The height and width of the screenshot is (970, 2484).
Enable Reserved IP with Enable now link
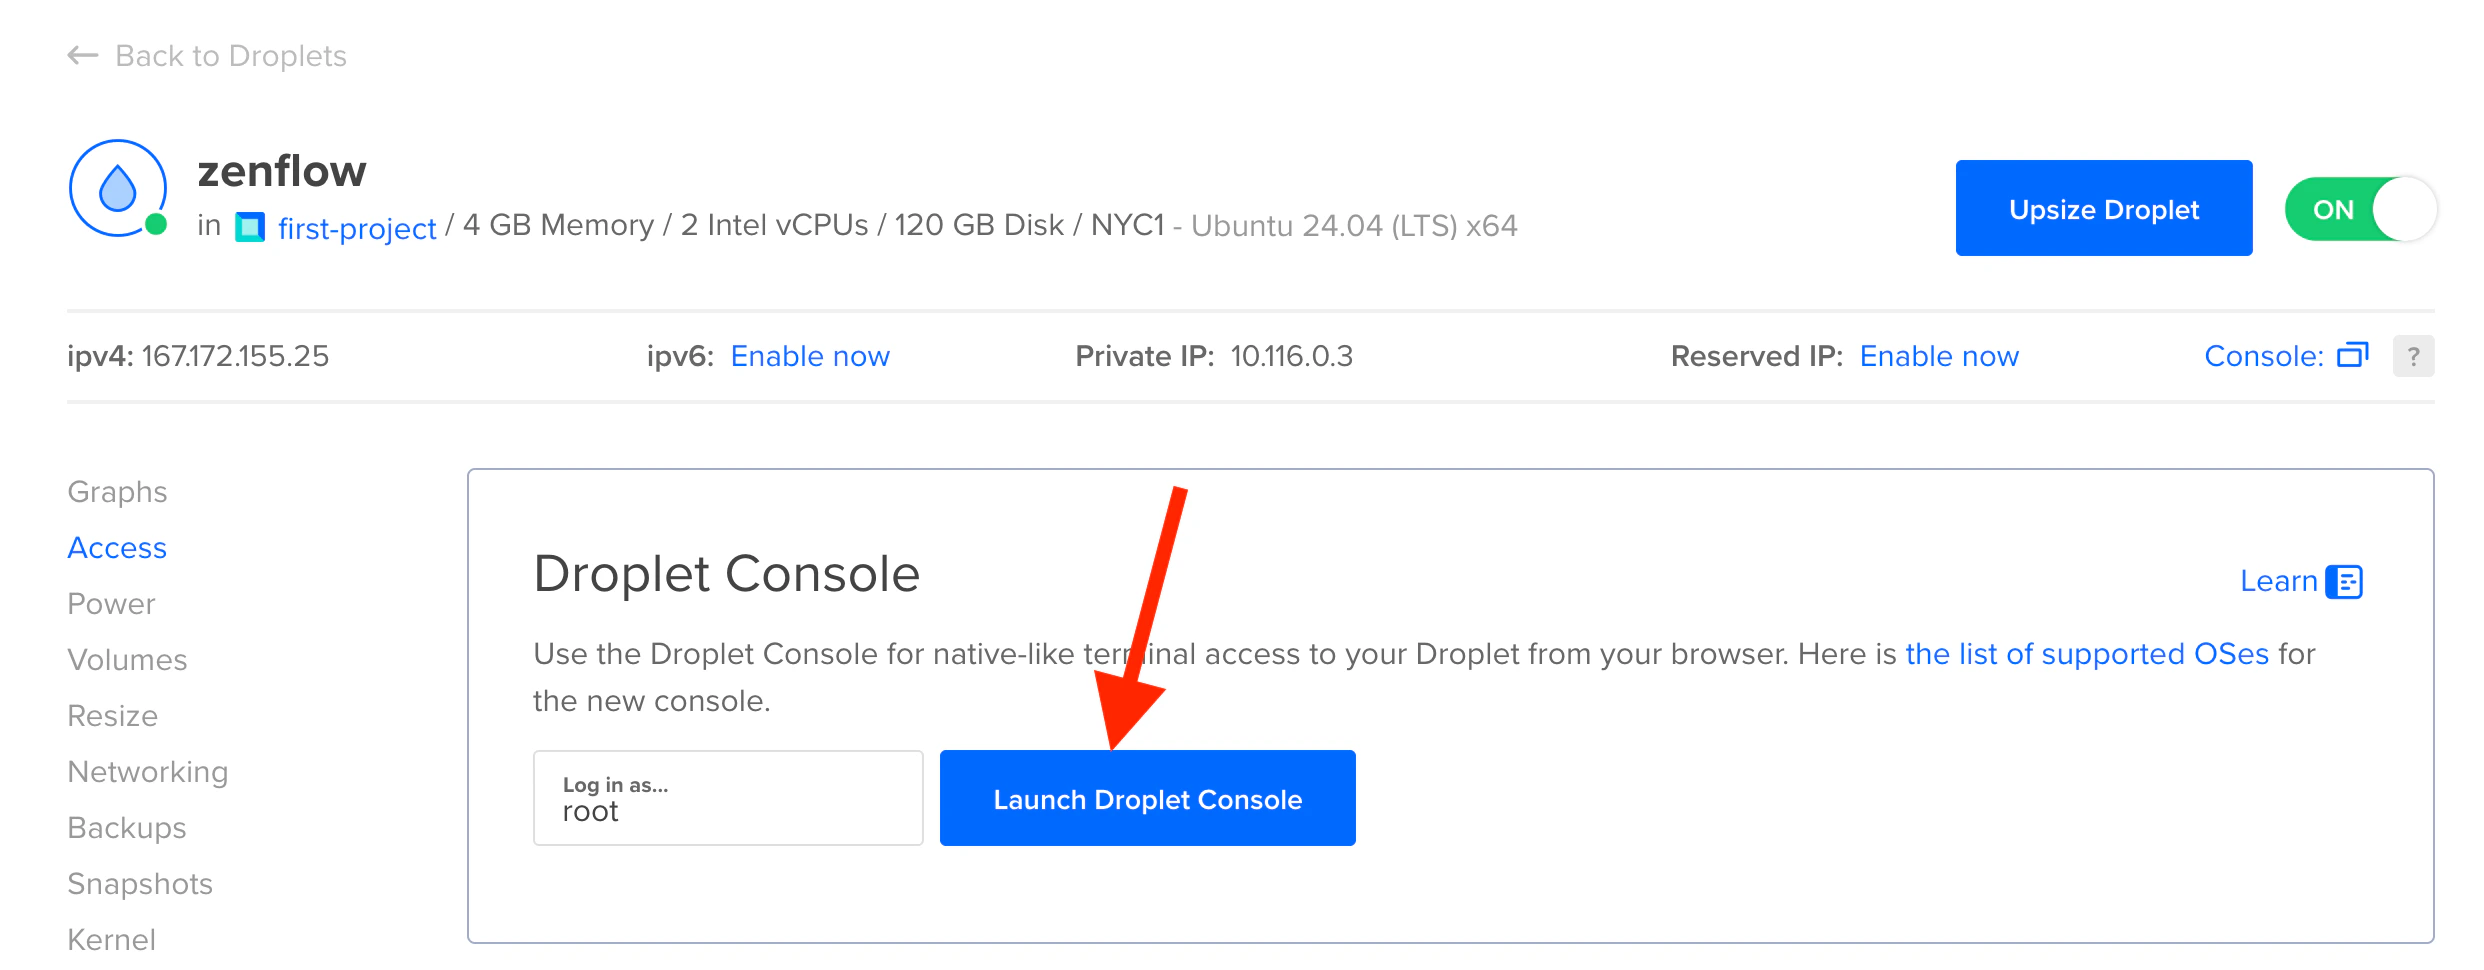[x=1939, y=356]
